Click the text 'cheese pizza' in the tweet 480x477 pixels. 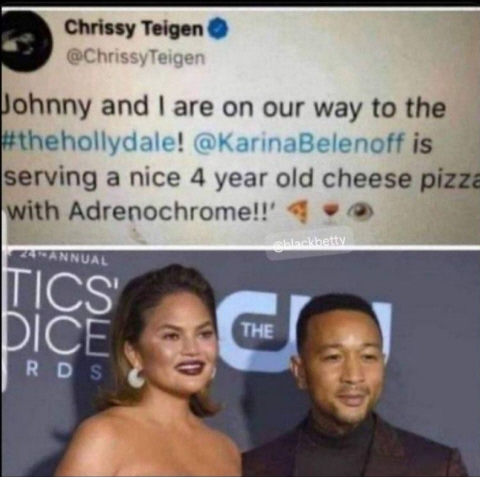(401, 179)
